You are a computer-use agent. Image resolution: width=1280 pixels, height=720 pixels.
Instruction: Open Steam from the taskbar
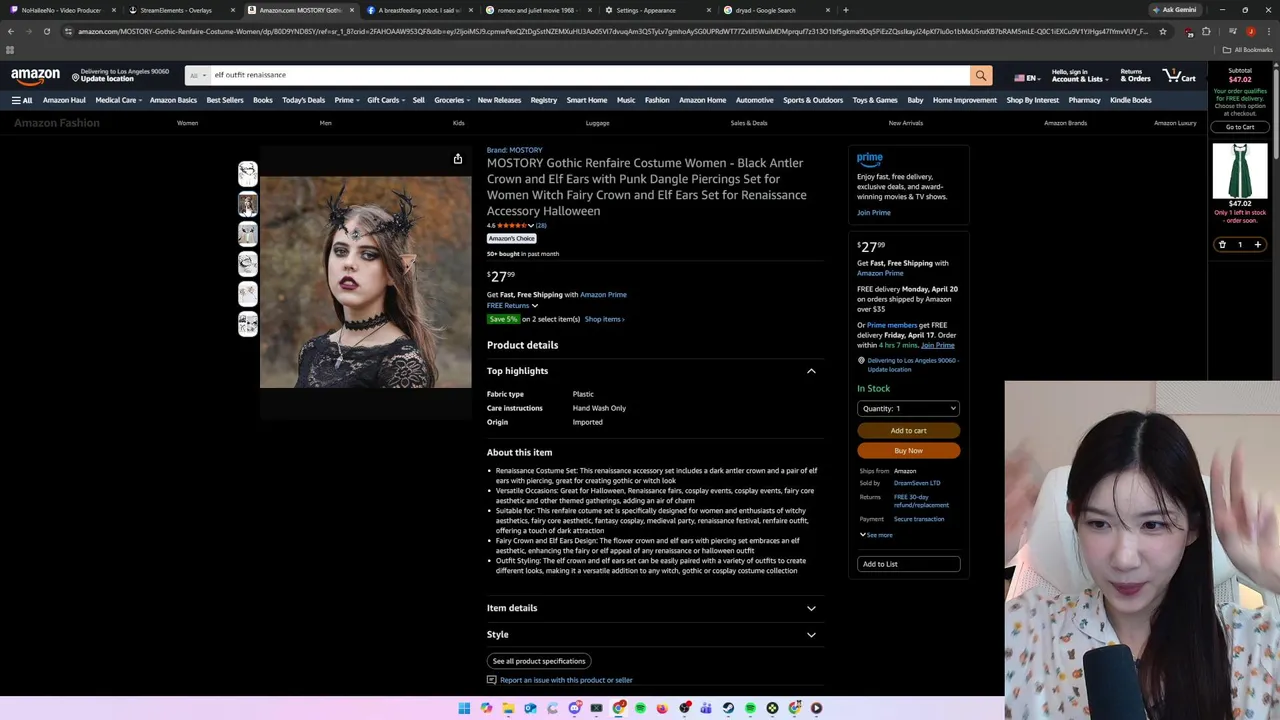coord(728,708)
